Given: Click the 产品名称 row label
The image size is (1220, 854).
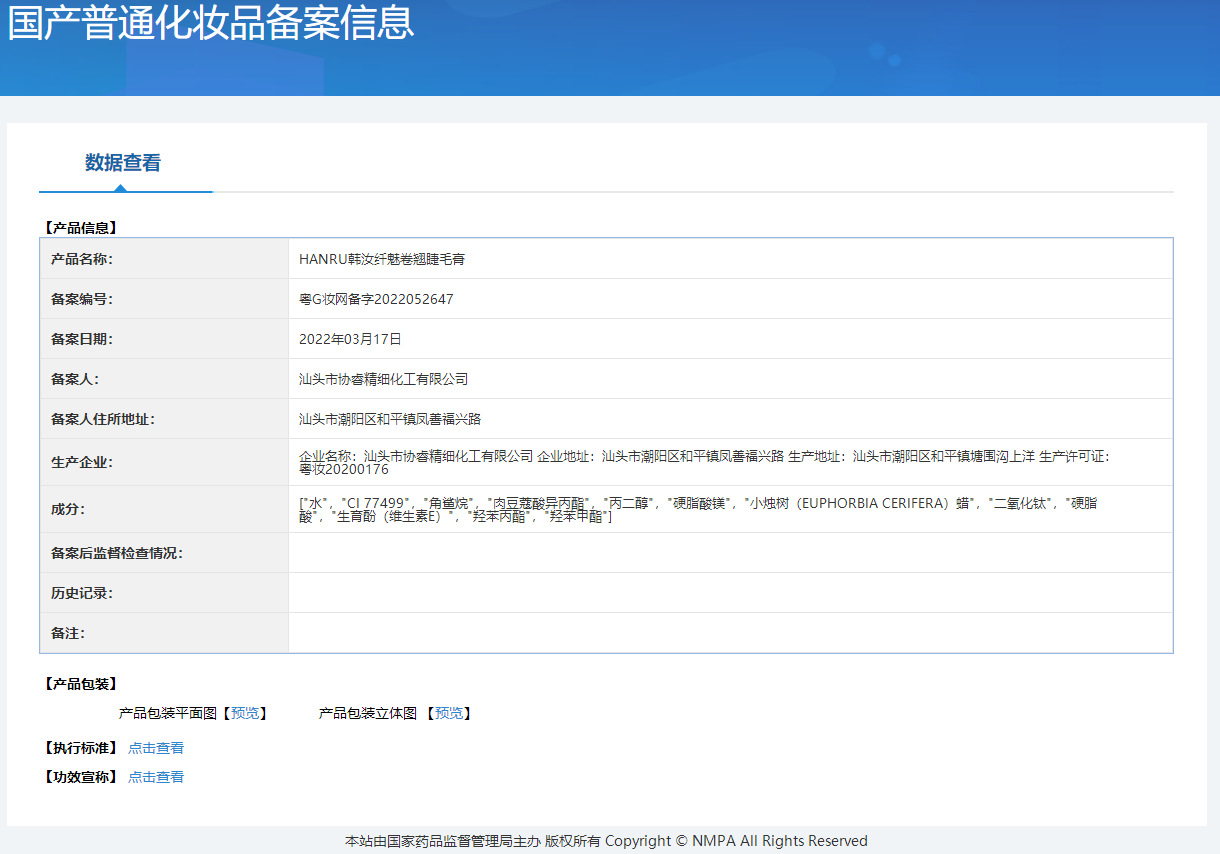Looking at the screenshot, I should click(x=82, y=259).
